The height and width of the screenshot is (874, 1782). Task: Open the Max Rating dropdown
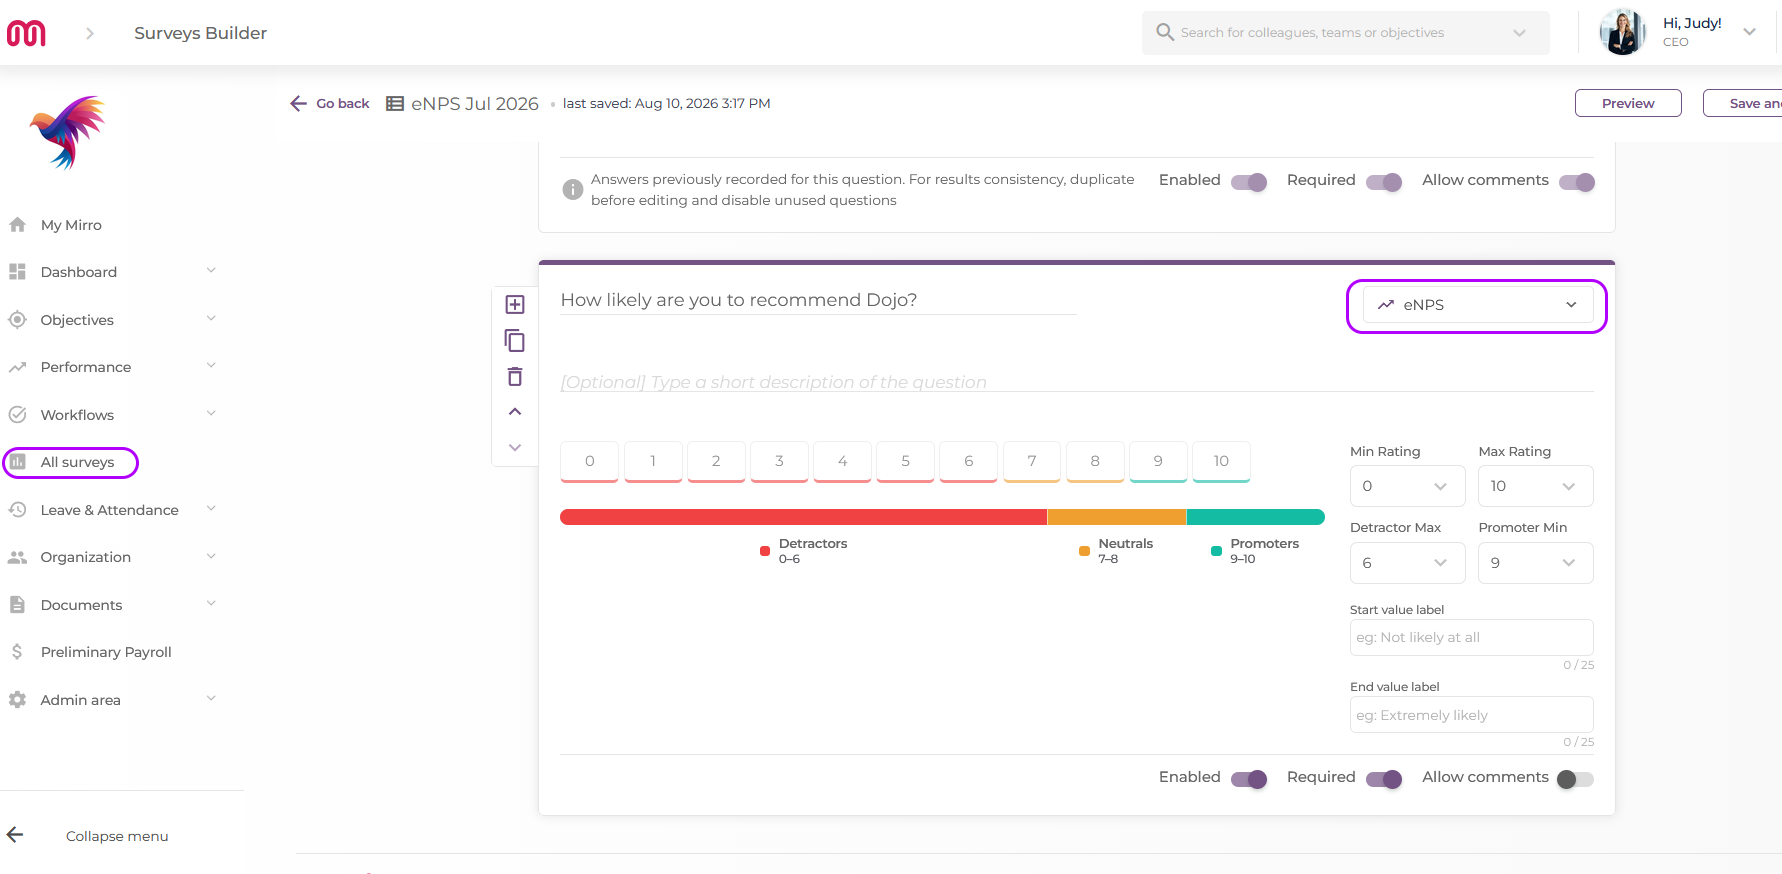pos(1536,486)
